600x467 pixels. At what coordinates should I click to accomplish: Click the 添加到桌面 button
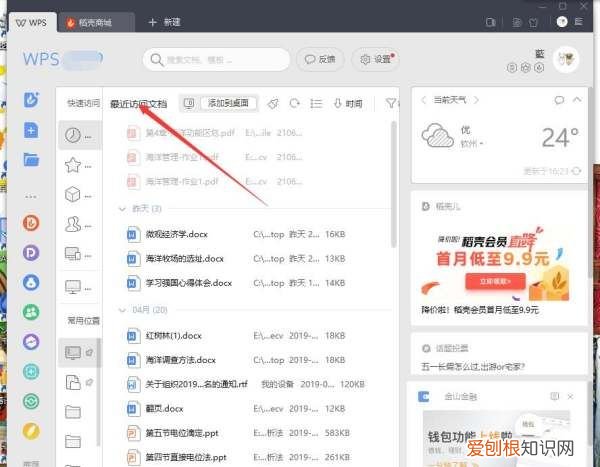[x=228, y=103]
